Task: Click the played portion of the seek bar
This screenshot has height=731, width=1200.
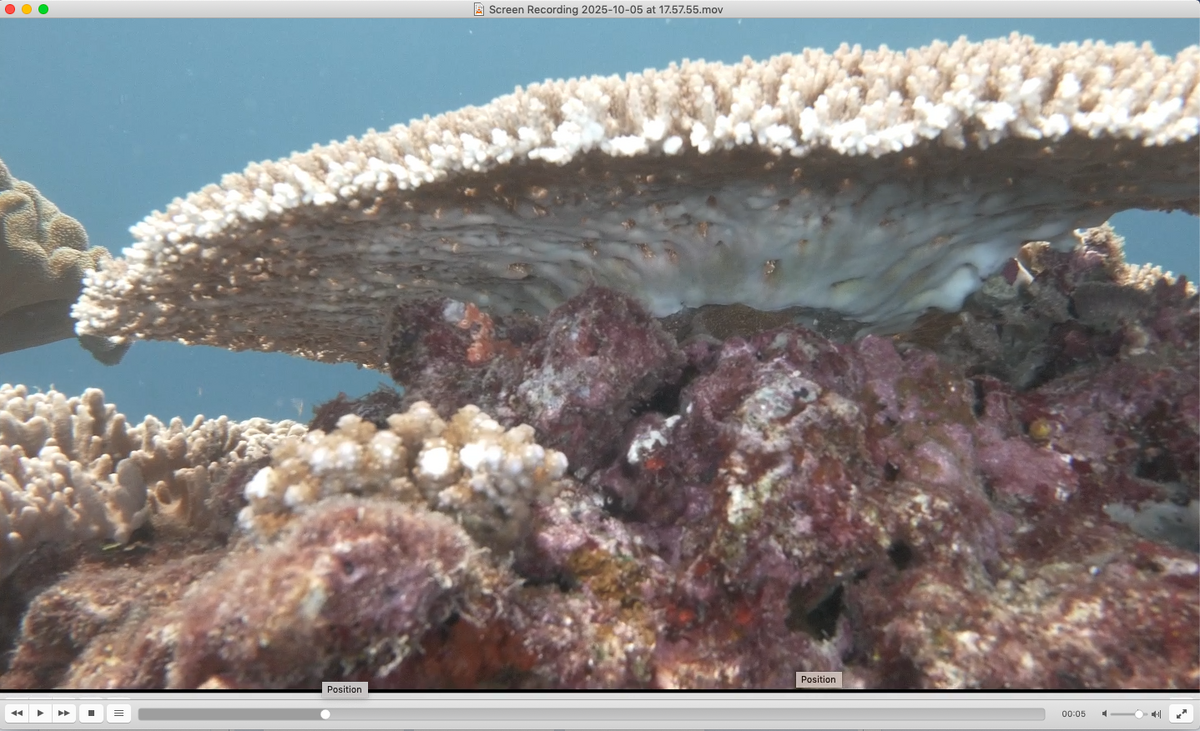Action: (230, 714)
